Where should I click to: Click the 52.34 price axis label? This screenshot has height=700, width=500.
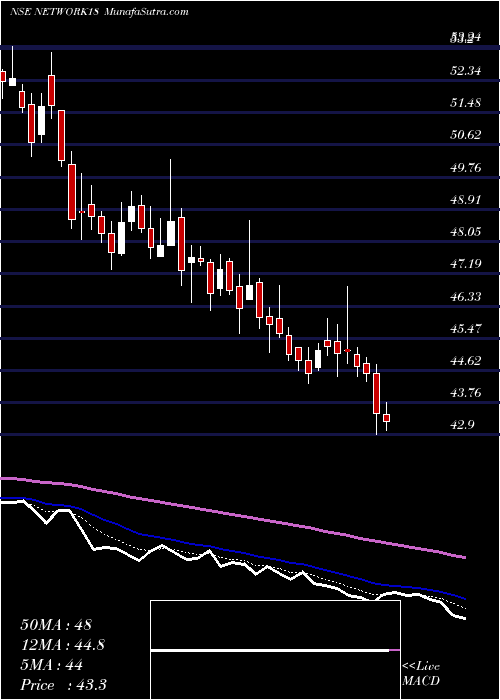coord(466,70)
